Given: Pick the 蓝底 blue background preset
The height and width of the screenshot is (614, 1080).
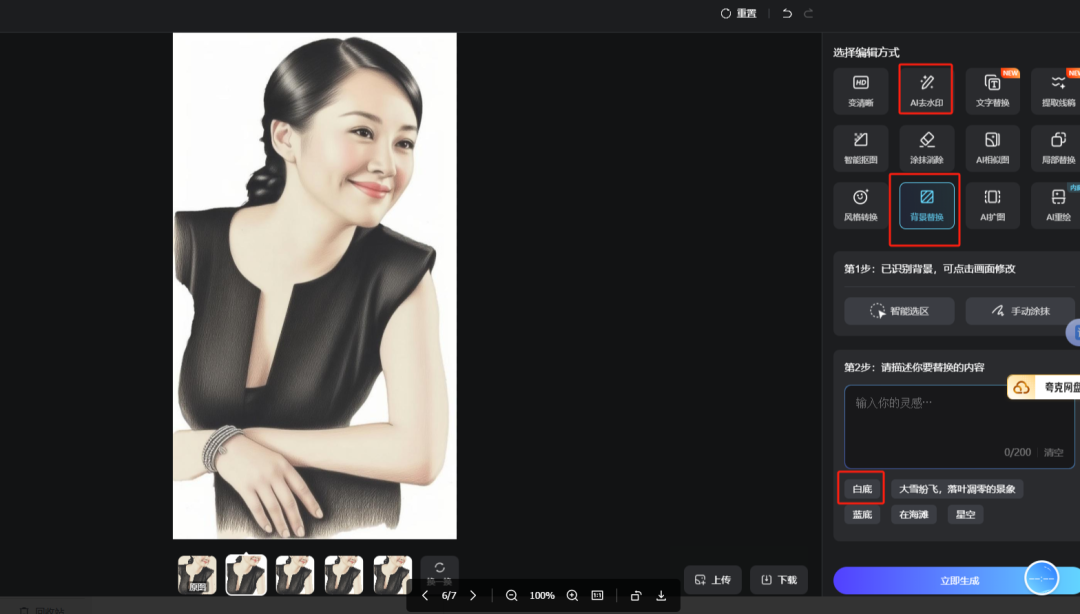Looking at the screenshot, I should pos(861,515).
